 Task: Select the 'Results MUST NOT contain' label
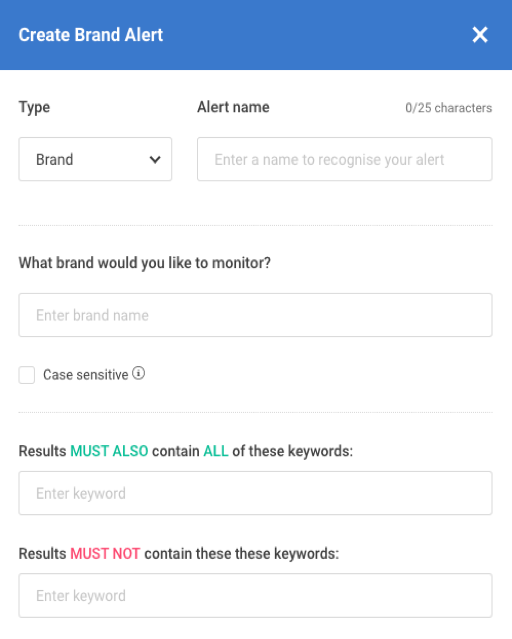click(179, 554)
